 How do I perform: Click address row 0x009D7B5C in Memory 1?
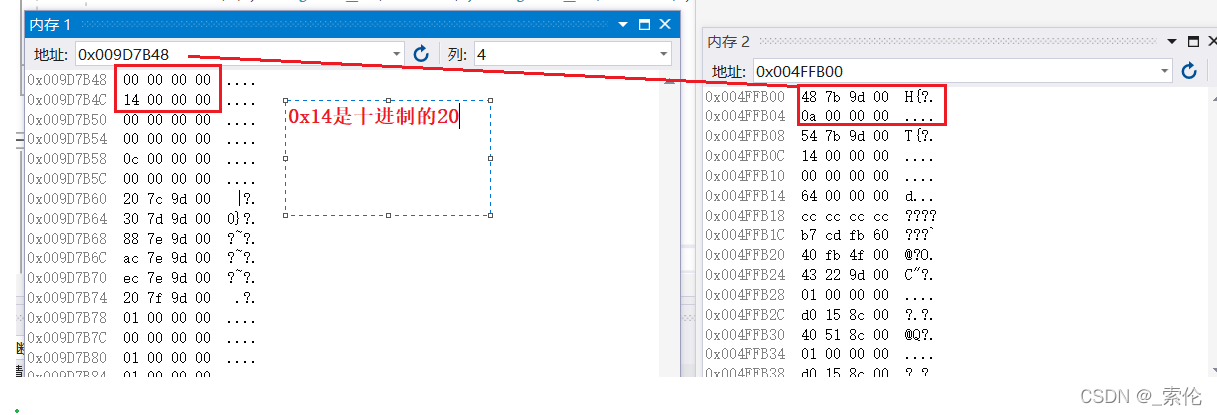tap(142, 179)
